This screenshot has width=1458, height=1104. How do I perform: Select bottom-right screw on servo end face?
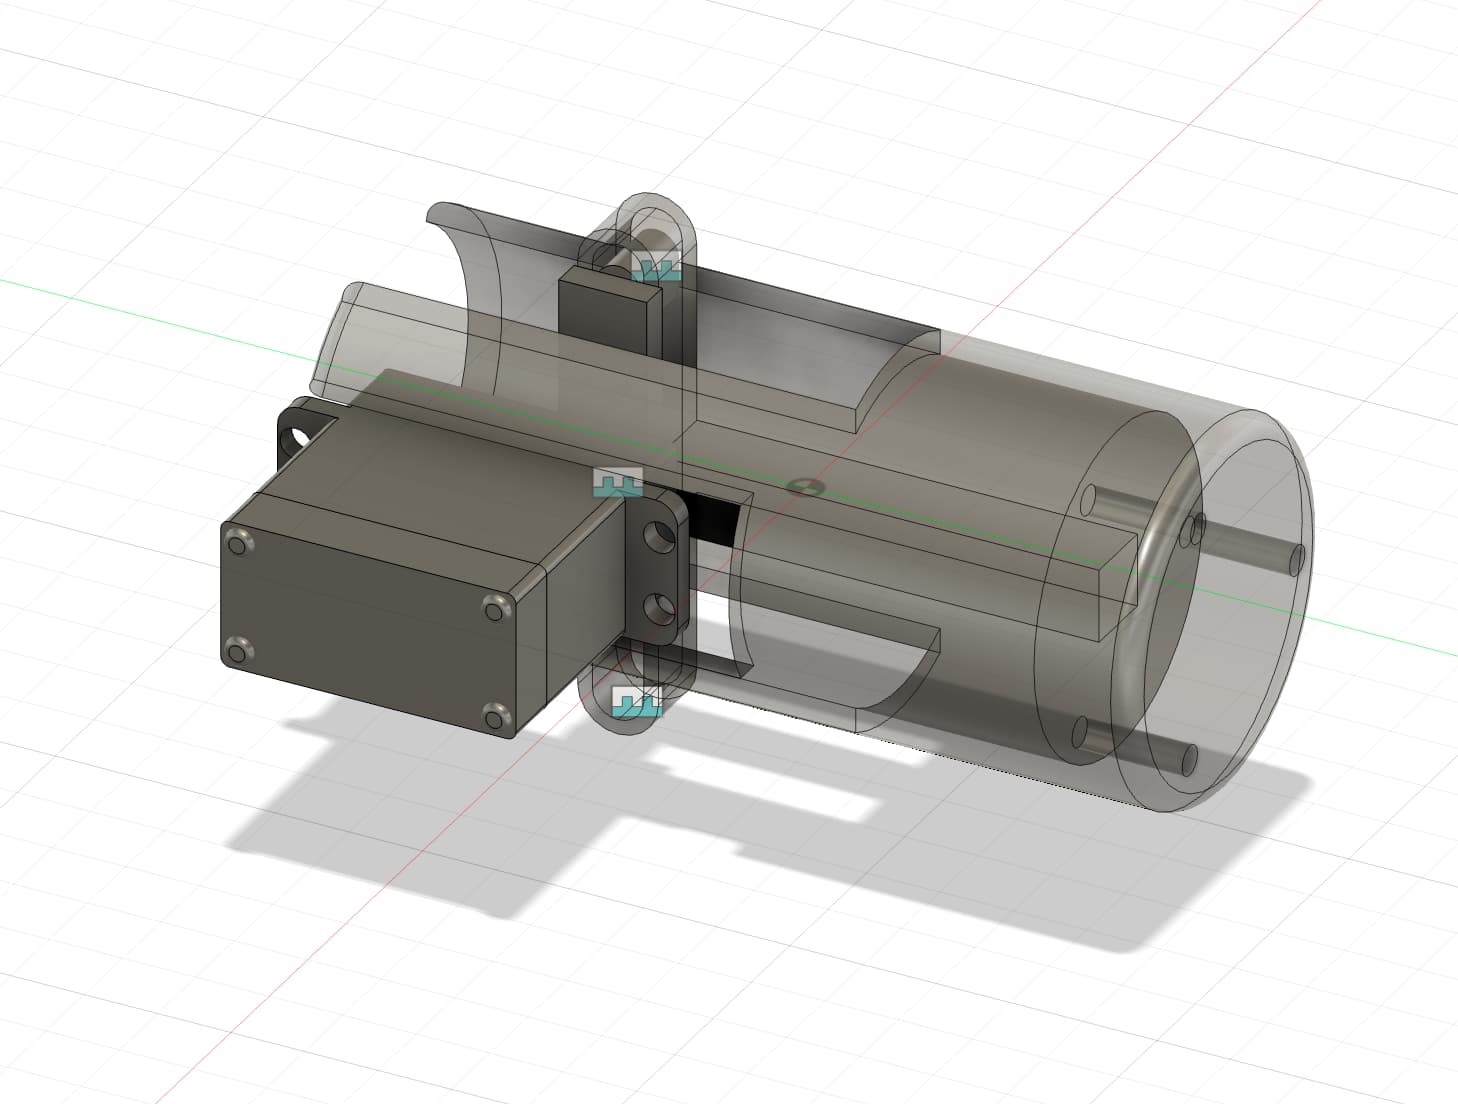(494, 715)
